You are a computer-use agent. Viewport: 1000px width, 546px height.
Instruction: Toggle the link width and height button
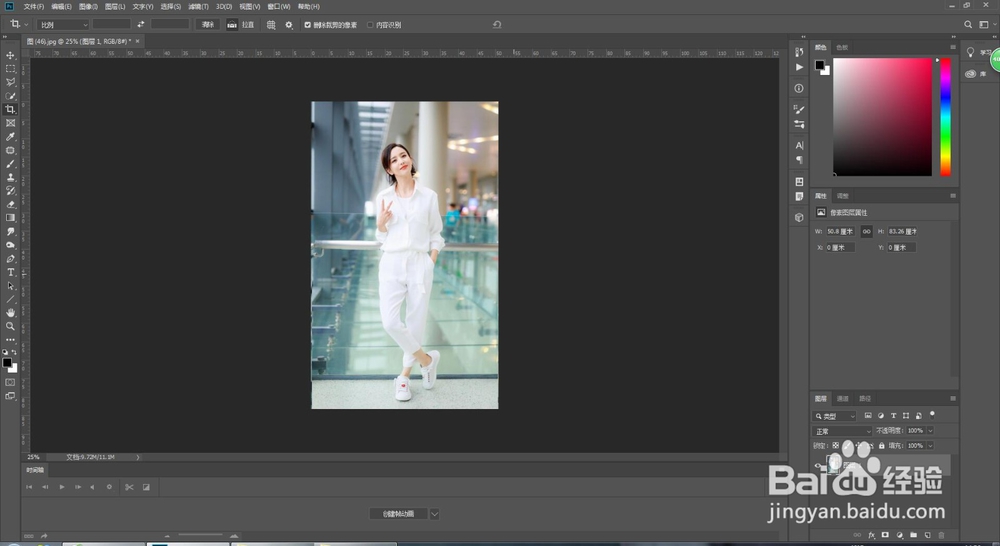click(867, 231)
